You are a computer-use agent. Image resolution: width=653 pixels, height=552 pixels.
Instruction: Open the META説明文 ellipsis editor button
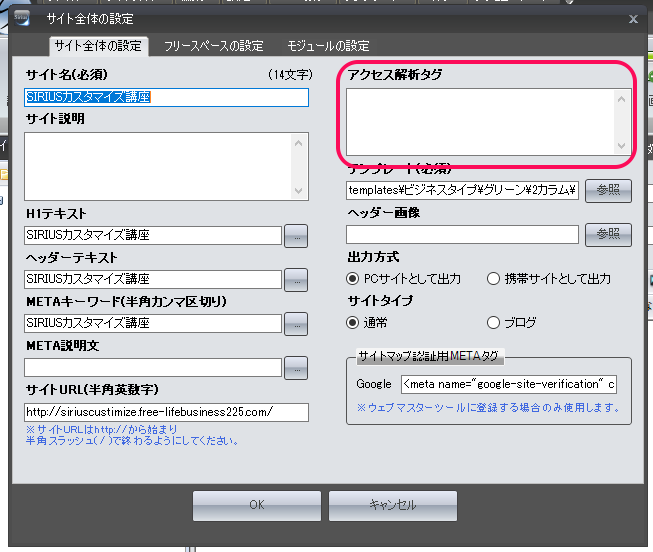296,368
